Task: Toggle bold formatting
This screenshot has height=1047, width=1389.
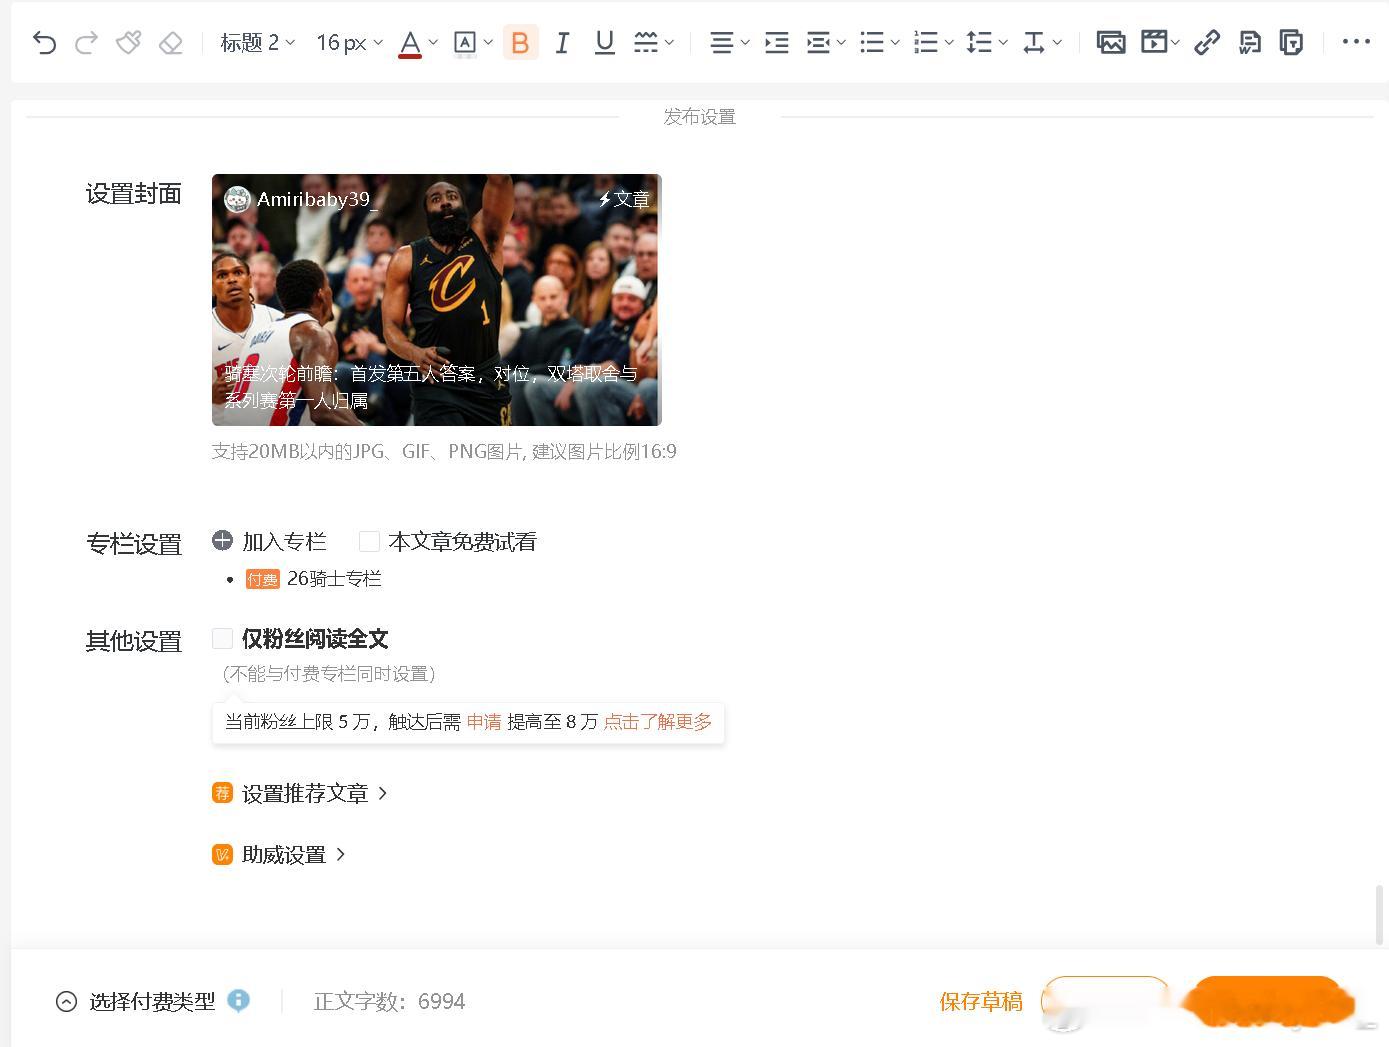Action: click(x=520, y=42)
